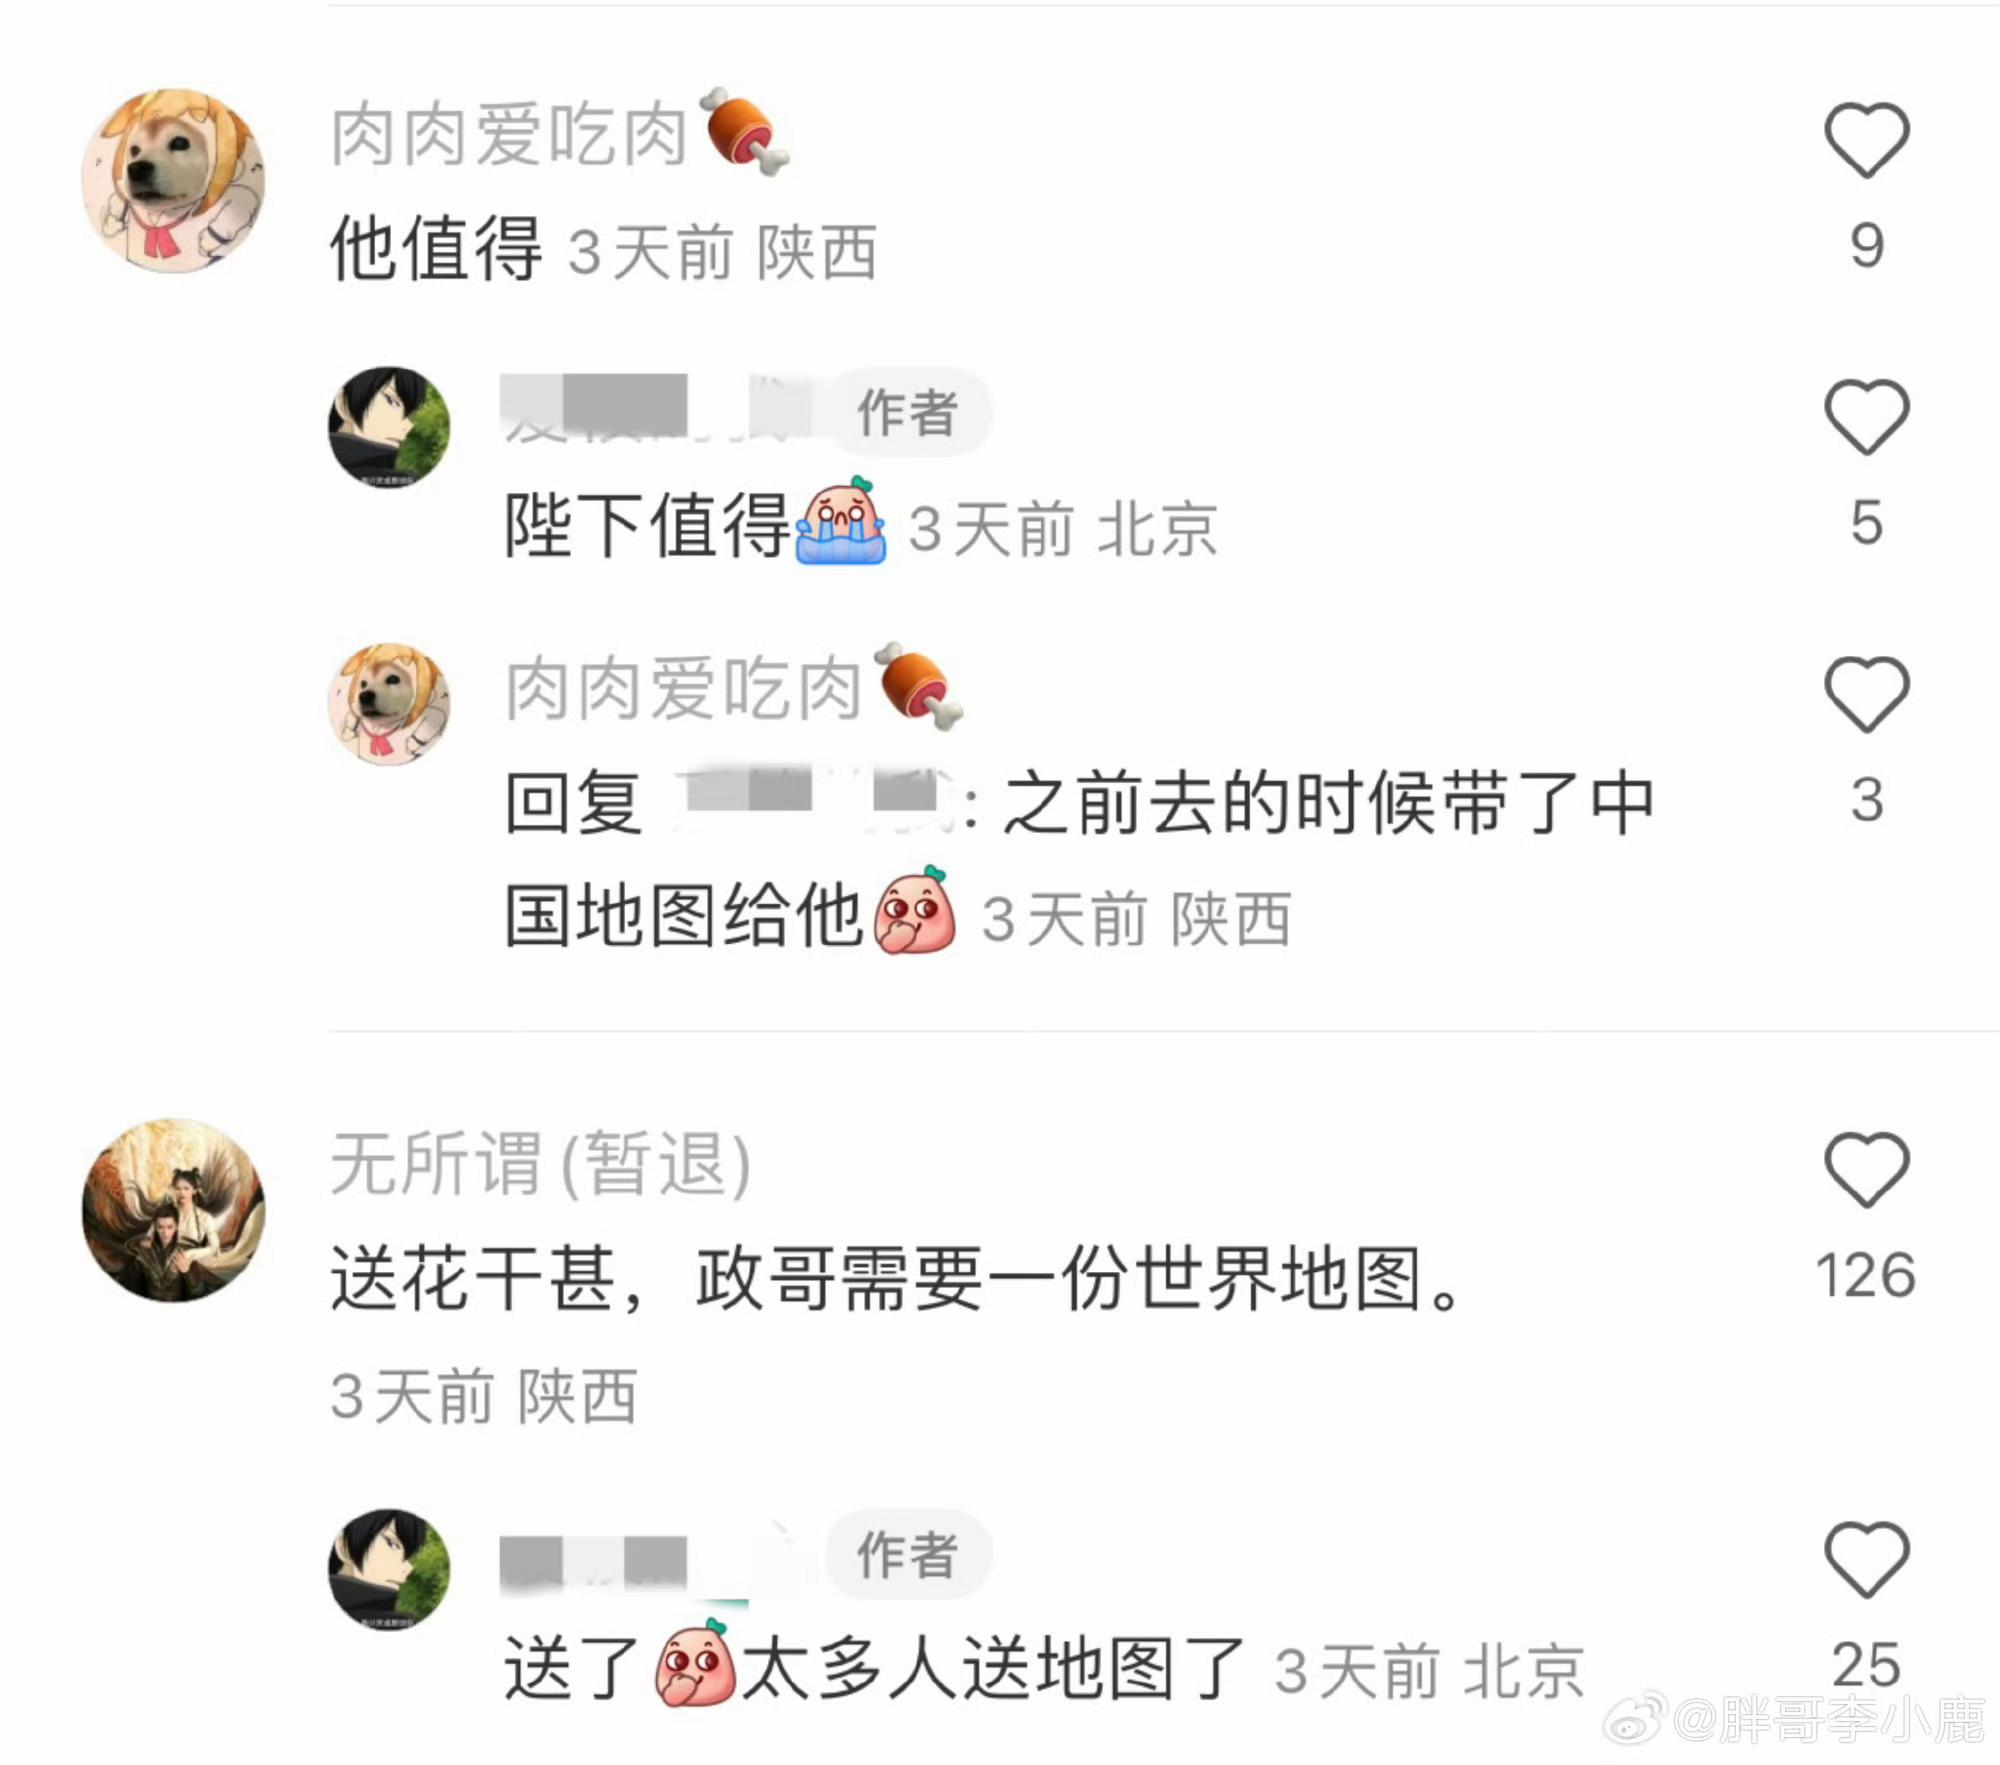Open author's anime avatar beside '陛下值得'
The width and height of the screenshot is (2000, 1765).
coord(389,427)
